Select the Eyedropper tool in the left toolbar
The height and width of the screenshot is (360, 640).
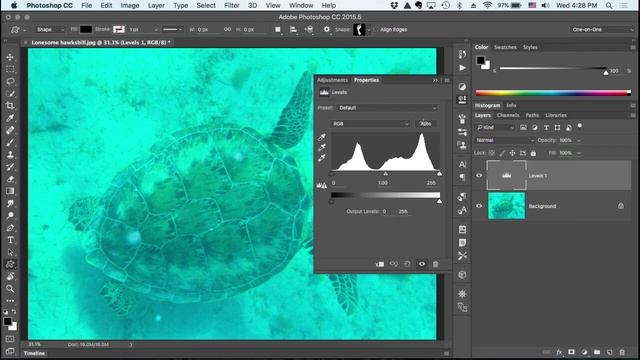10,118
